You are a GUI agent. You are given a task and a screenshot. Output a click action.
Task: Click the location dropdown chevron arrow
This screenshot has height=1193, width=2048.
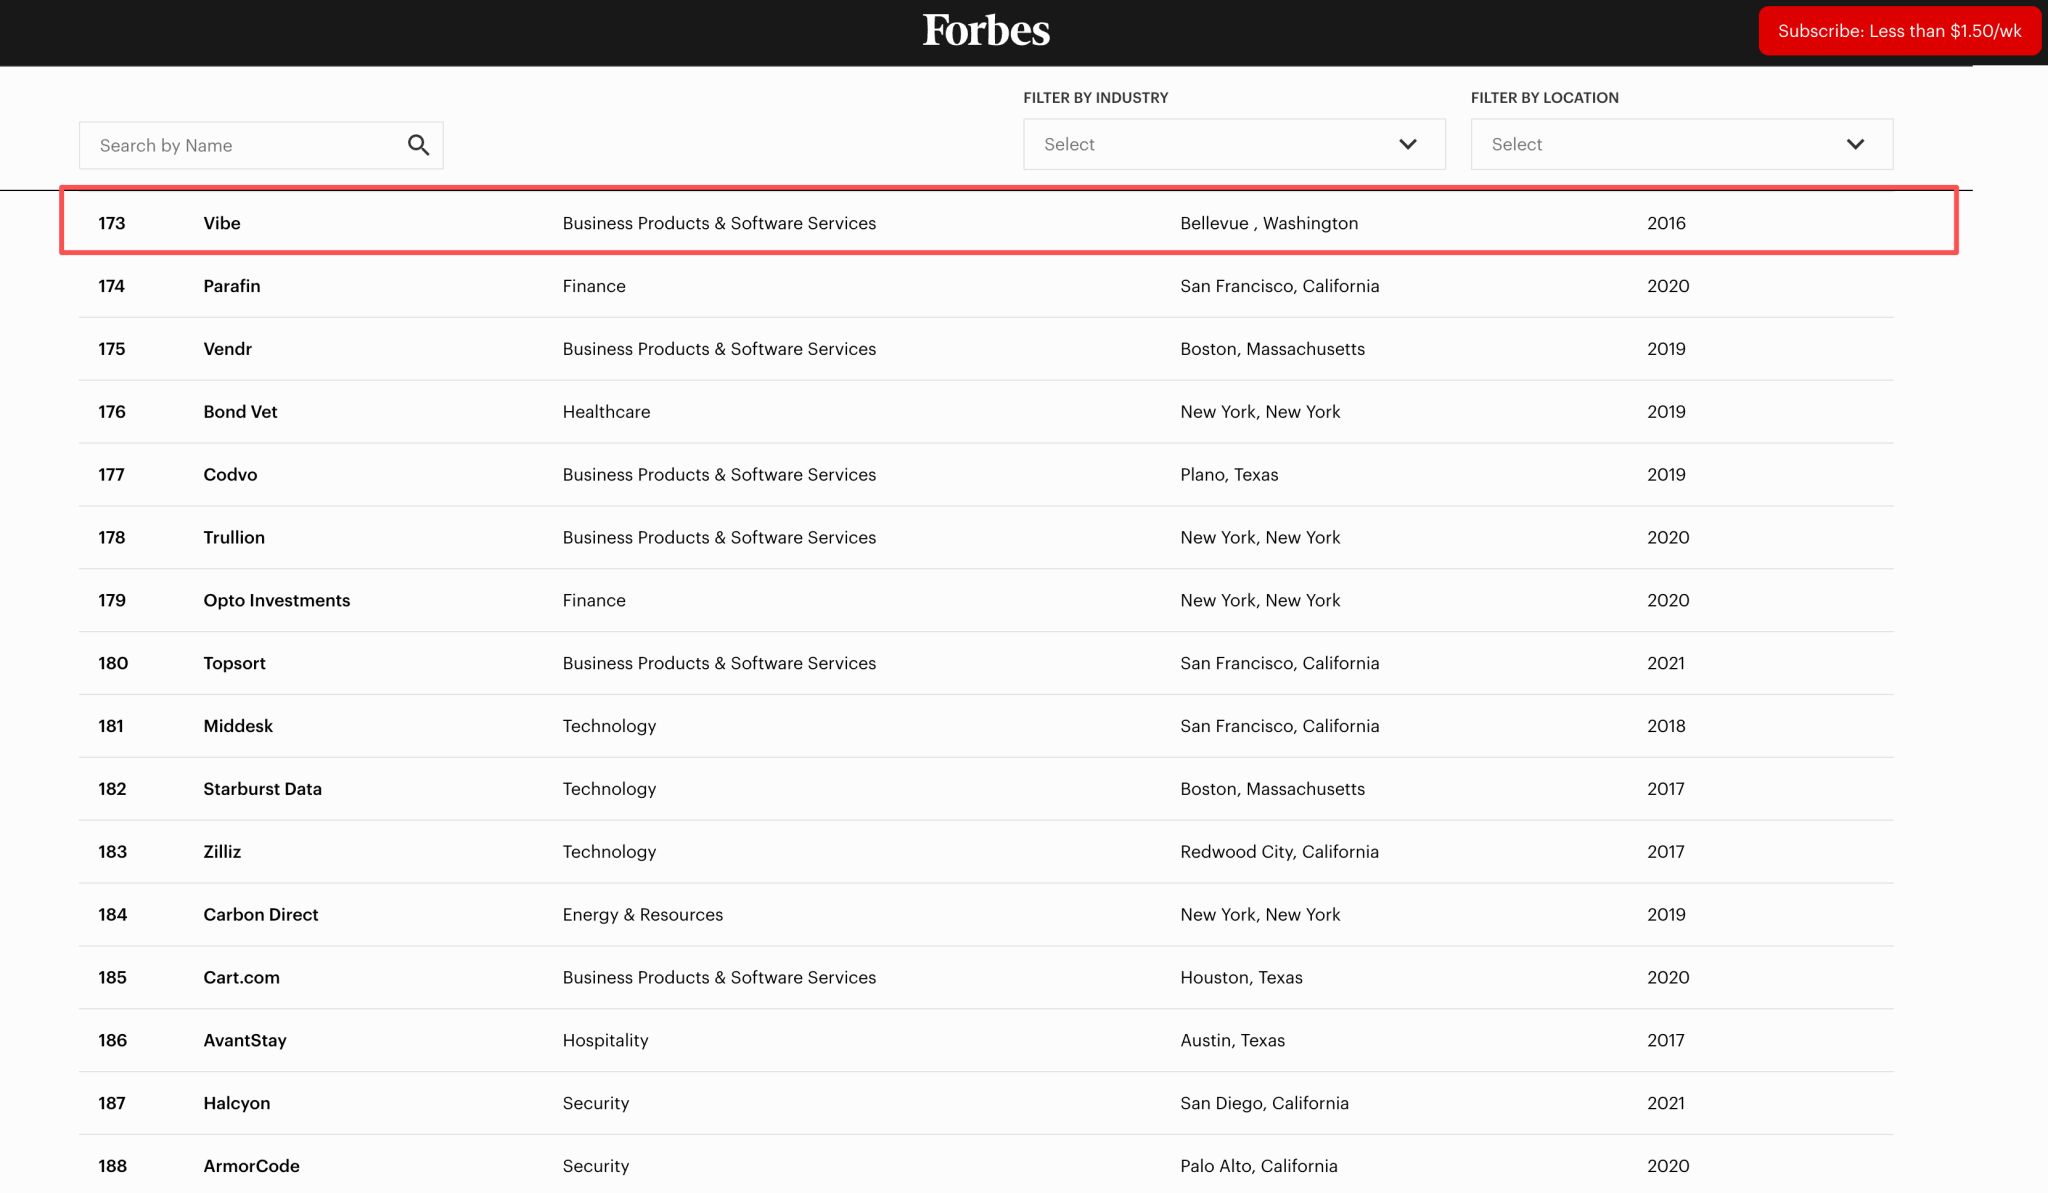pyautogui.click(x=1855, y=144)
